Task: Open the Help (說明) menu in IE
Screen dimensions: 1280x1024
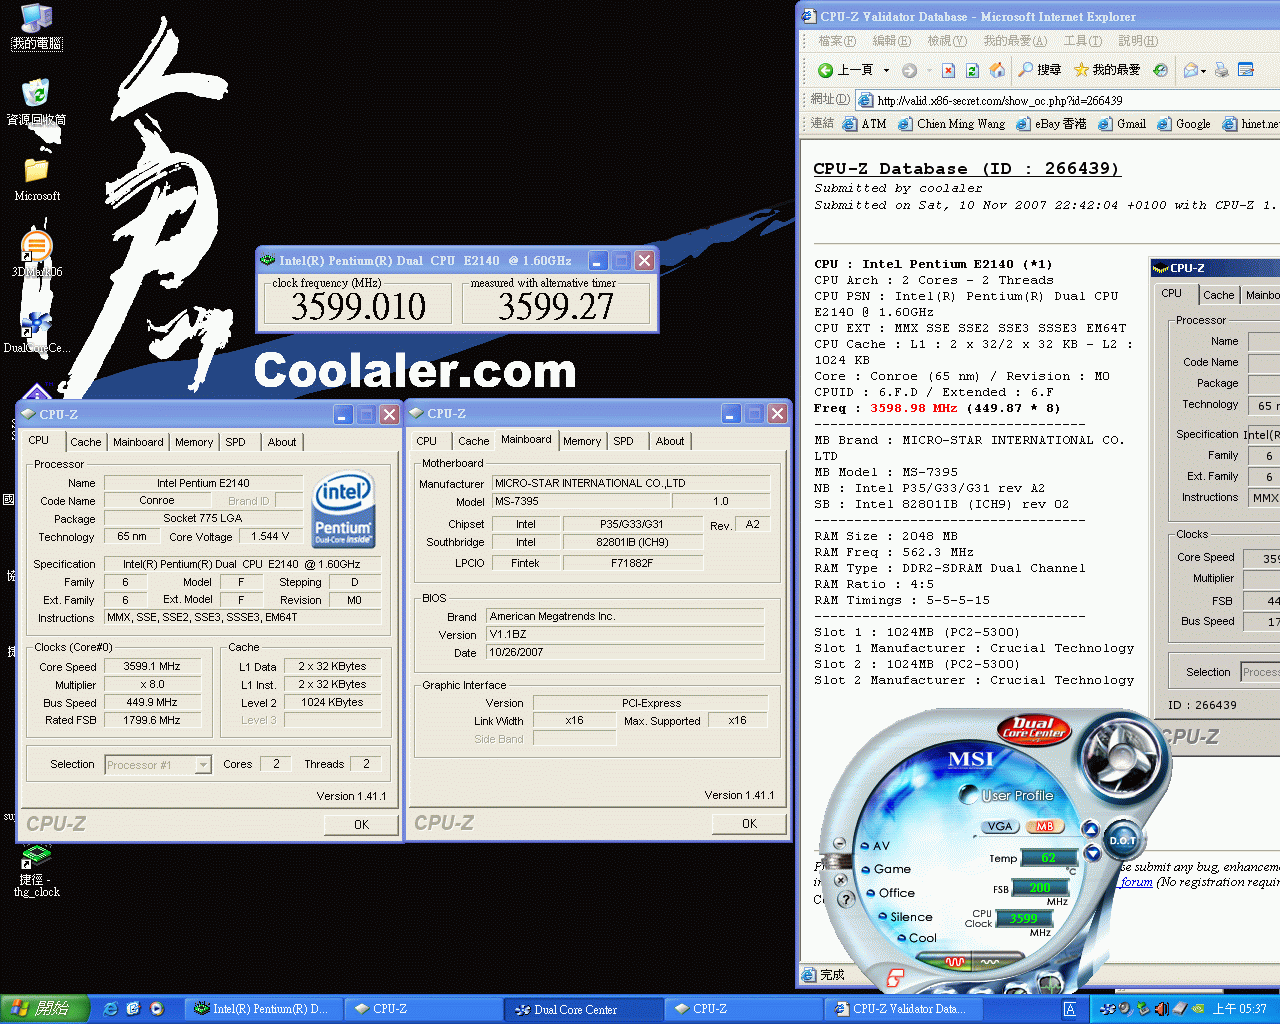Action: click(x=1137, y=41)
